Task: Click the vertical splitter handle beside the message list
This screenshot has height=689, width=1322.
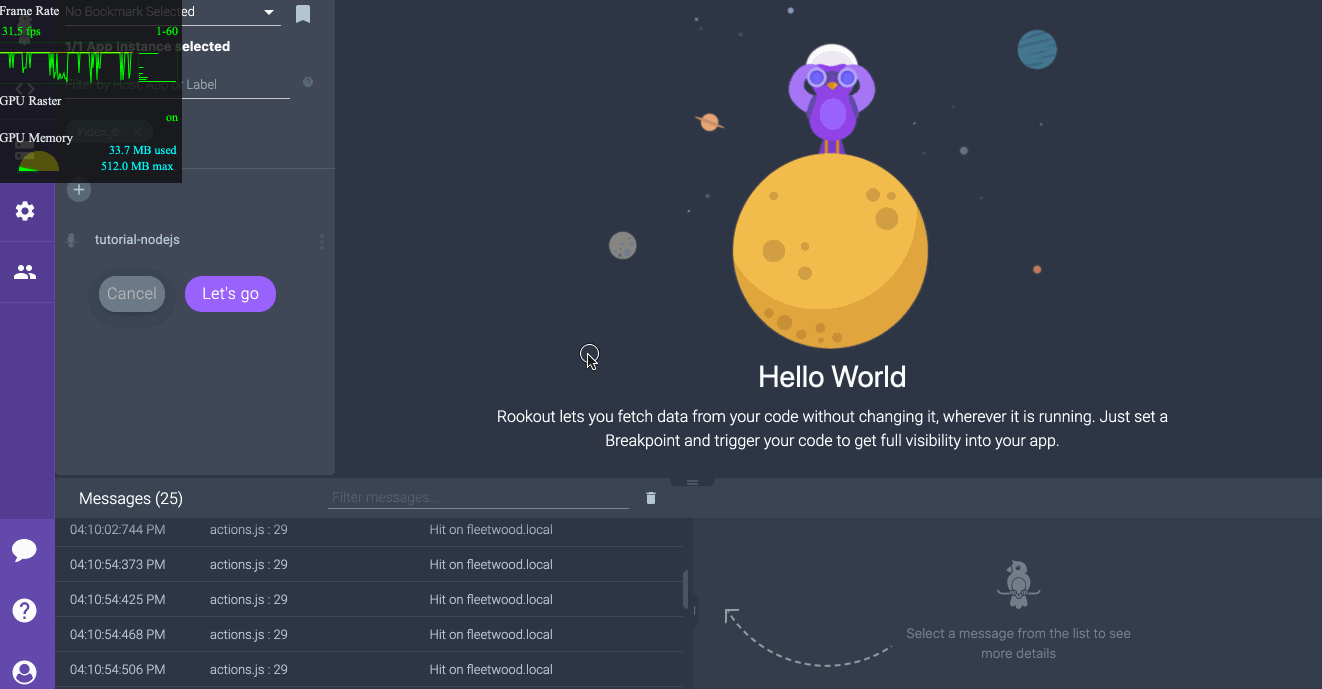Action: tap(693, 609)
